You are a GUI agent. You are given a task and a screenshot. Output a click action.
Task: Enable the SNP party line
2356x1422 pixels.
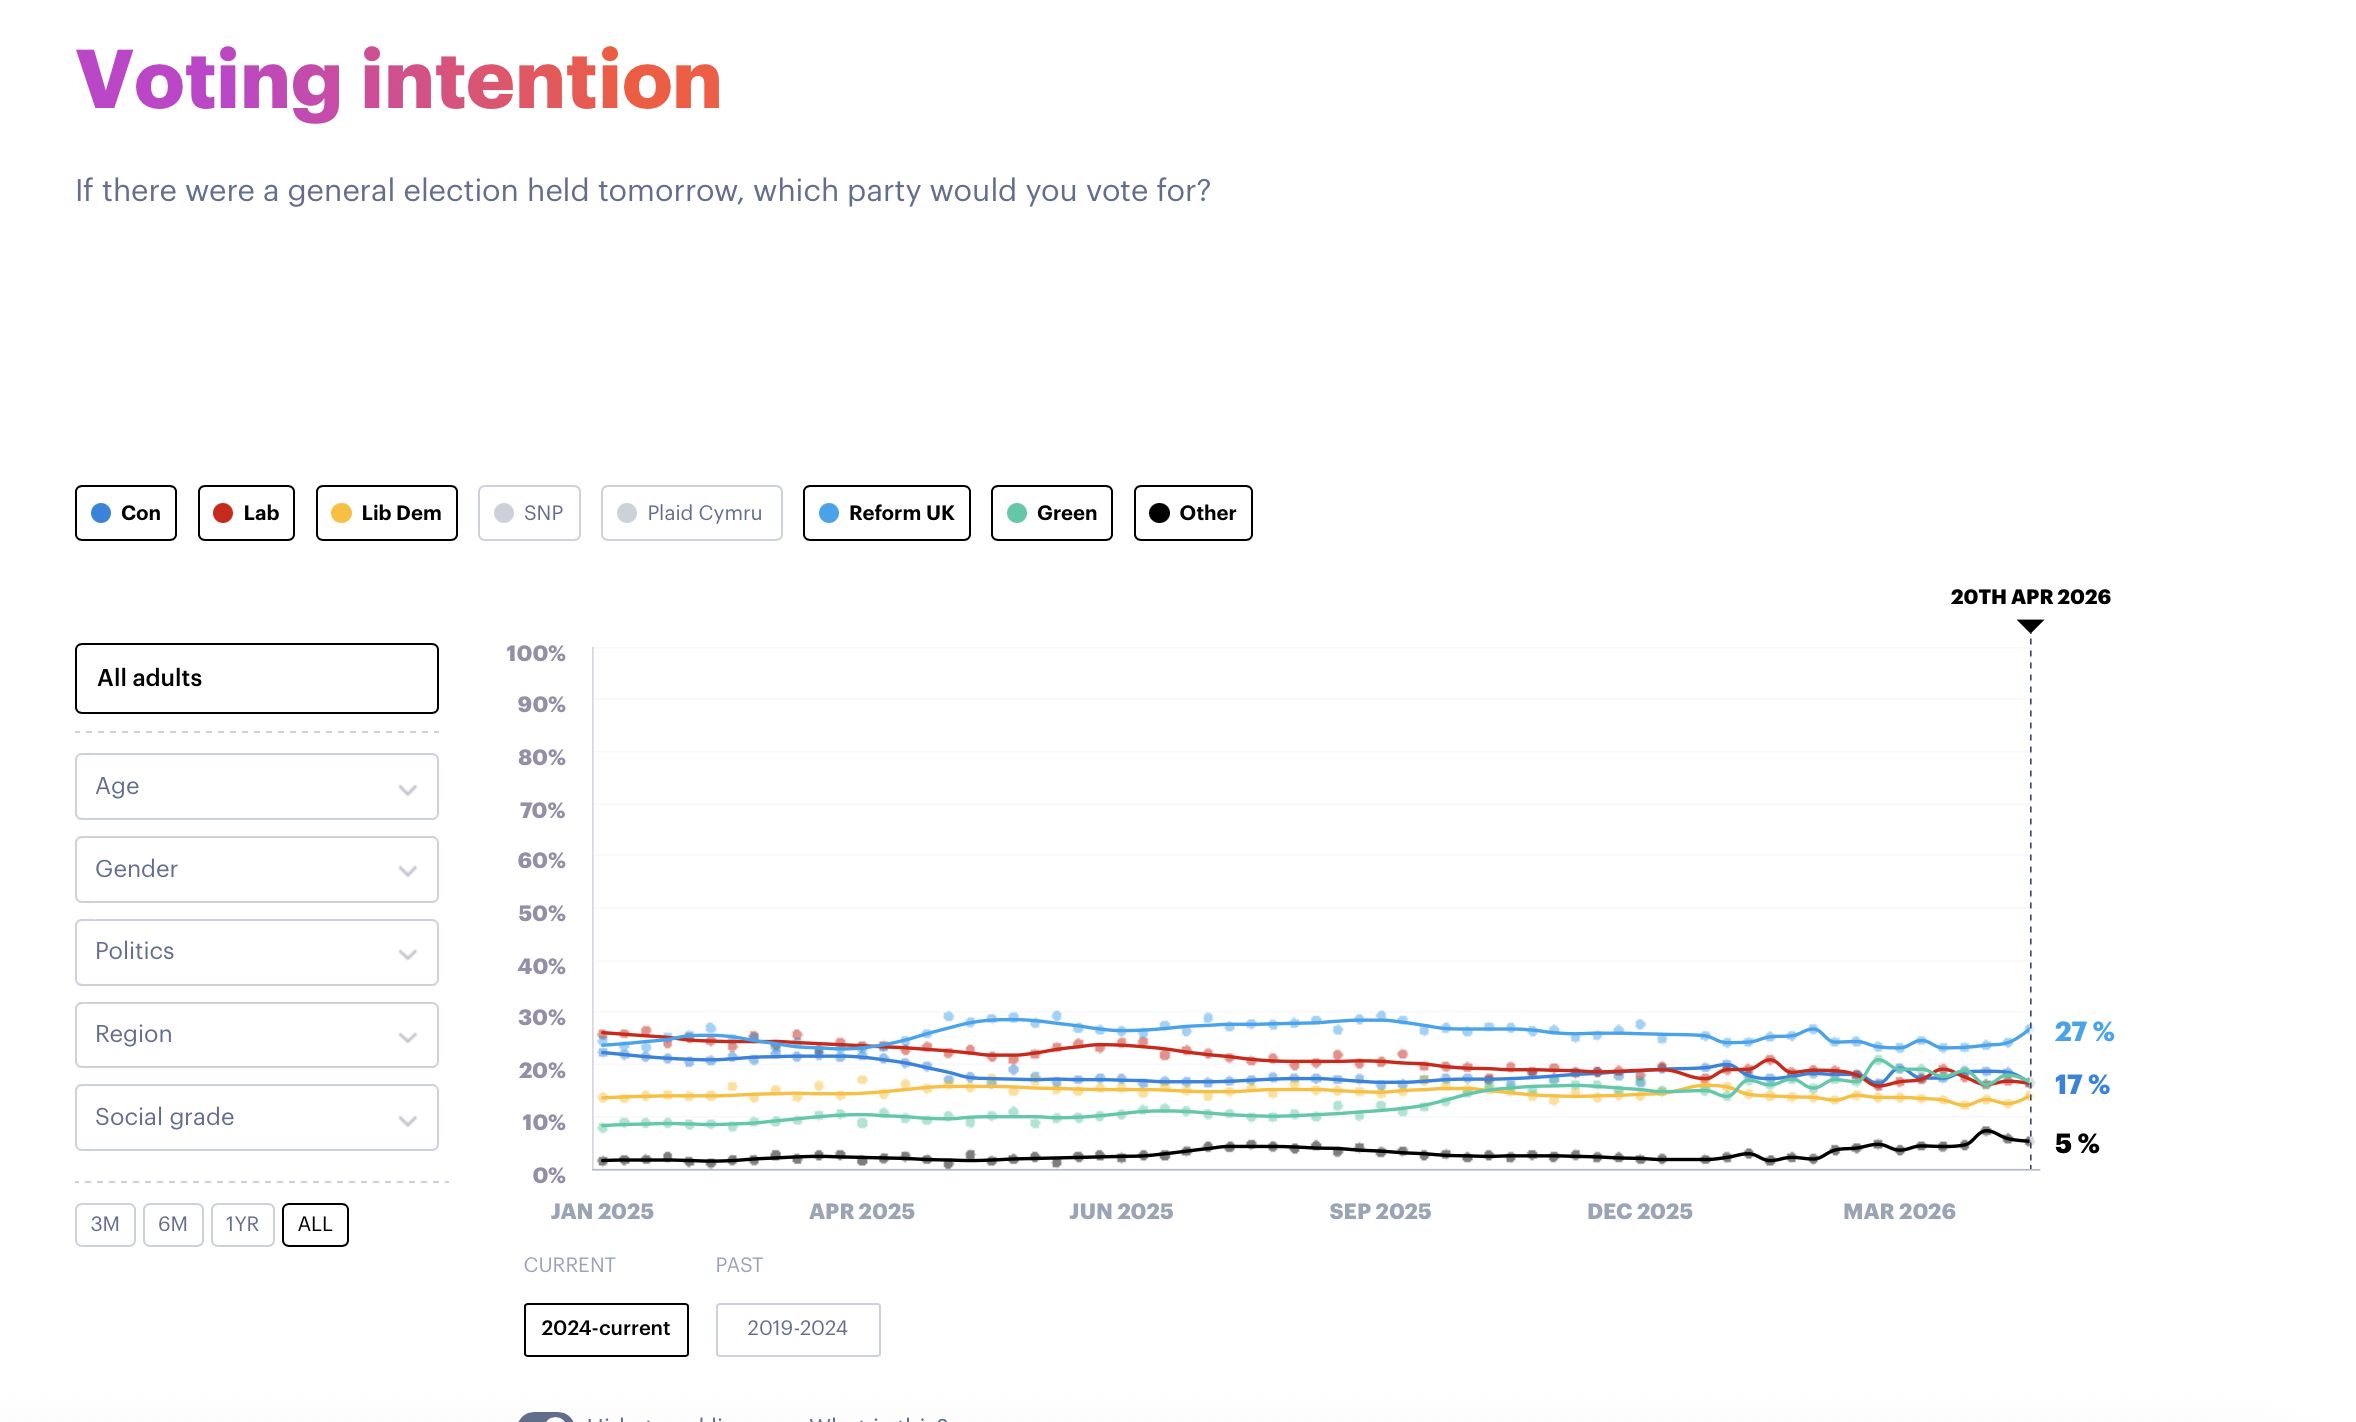tap(529, 513)
